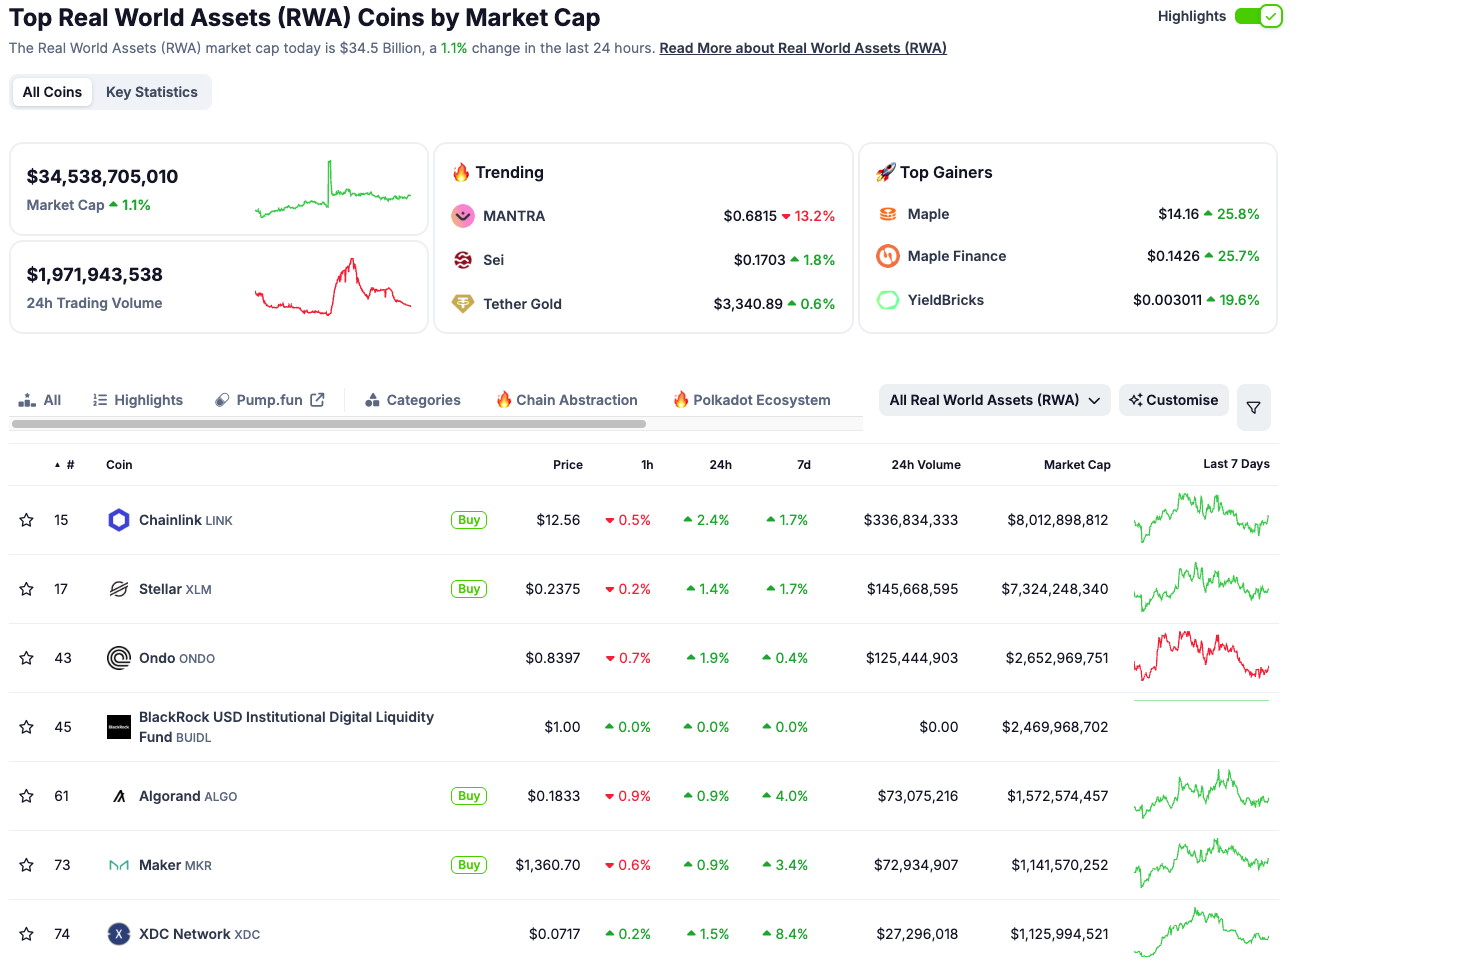The width and height of the screenshot is (1478, 968).
Task: Click the XDC Network logo icon
Action: [119, 934]
